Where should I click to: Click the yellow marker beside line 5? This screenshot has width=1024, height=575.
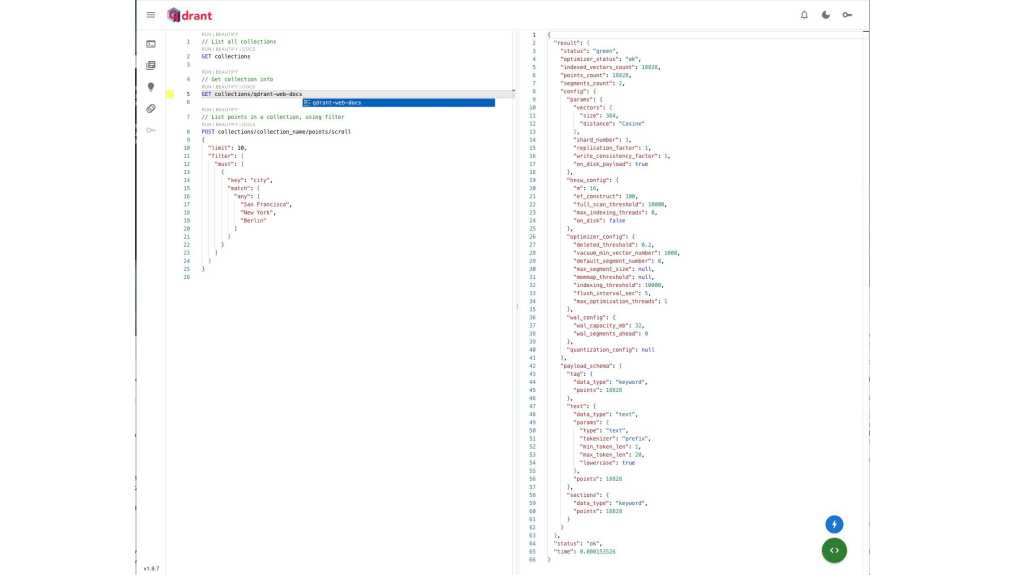pos(170,95)
